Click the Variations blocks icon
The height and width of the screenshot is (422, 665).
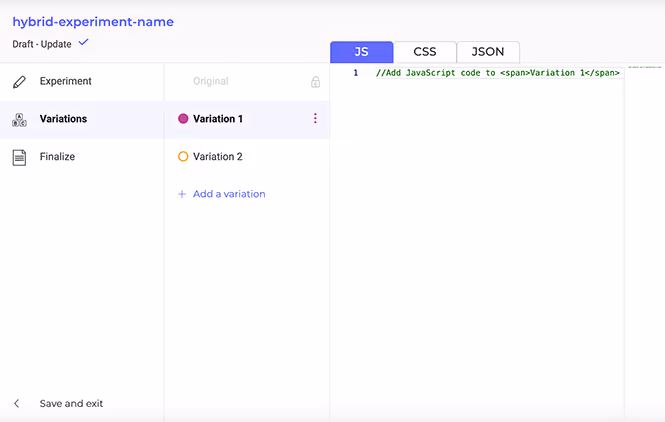tap(19, 120)
